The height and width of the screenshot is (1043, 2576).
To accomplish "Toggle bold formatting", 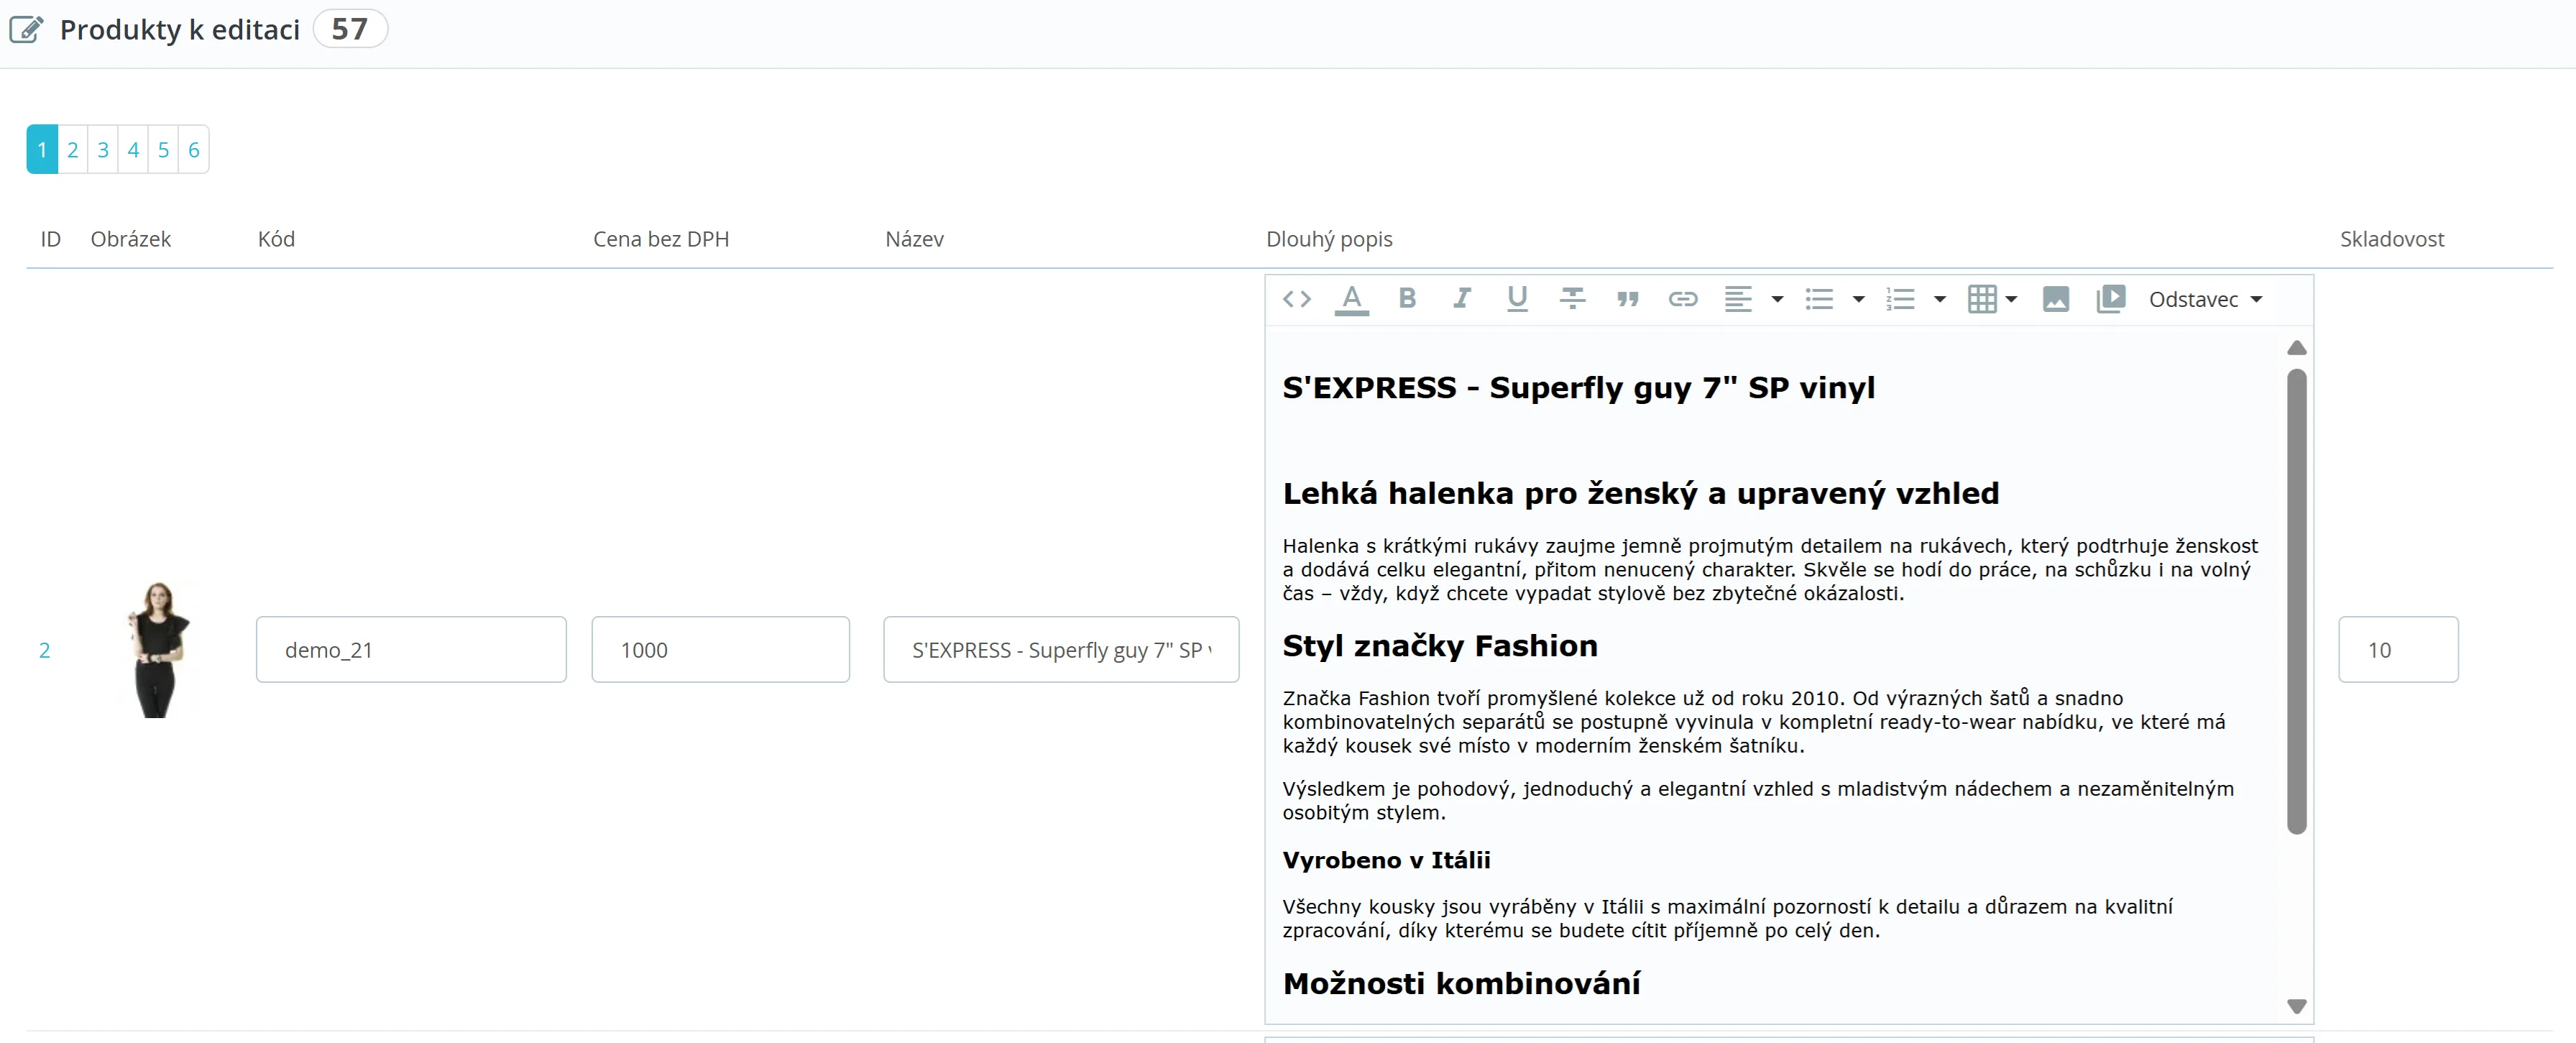I will pos(1407,298).
